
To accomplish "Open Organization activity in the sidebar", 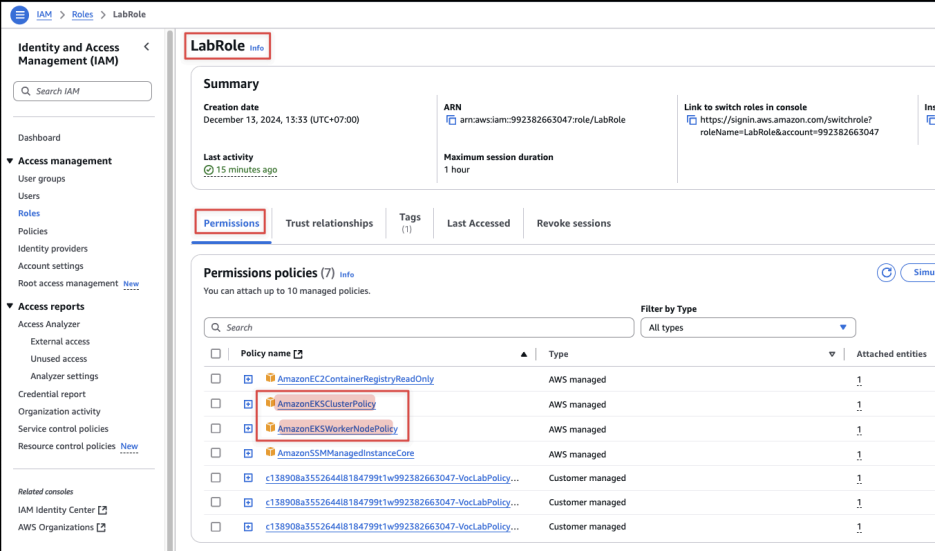I will click(x=59, y=411).
